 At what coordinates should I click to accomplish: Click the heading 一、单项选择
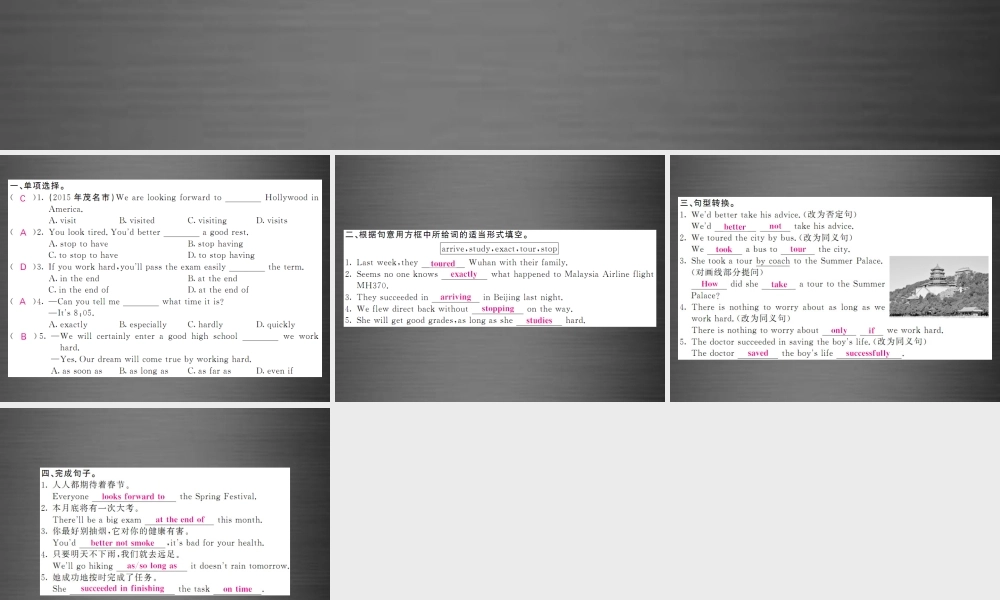(37, 185)
